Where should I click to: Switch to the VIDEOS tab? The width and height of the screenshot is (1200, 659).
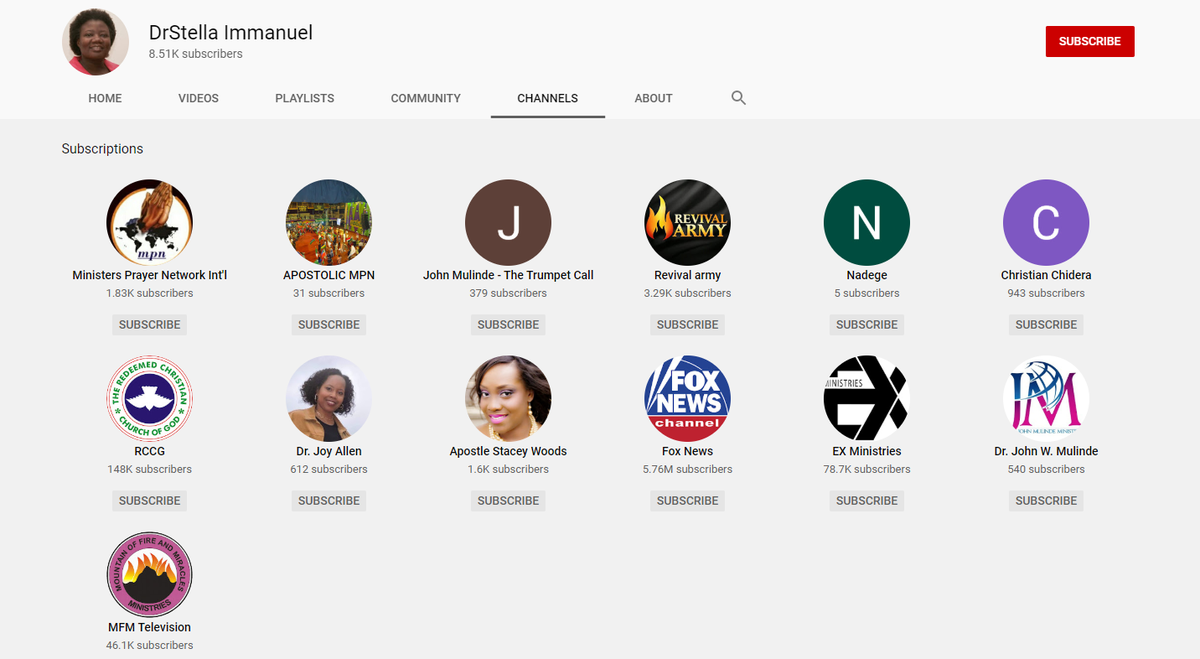[198, 98]
